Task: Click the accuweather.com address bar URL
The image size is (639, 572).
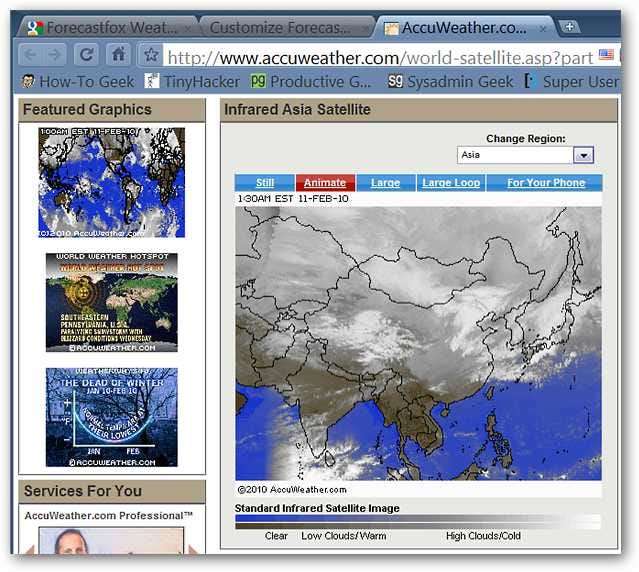Action: pyautogui.click(x=380, y=57)
